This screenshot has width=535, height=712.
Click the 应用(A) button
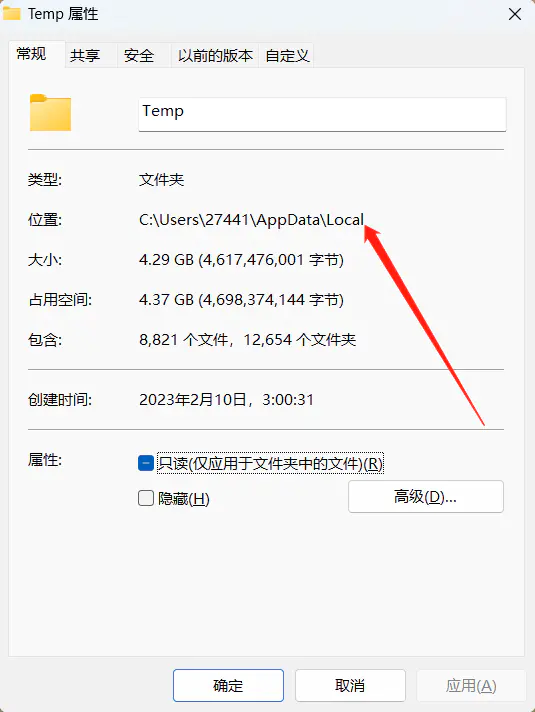(x=471, y=685)
